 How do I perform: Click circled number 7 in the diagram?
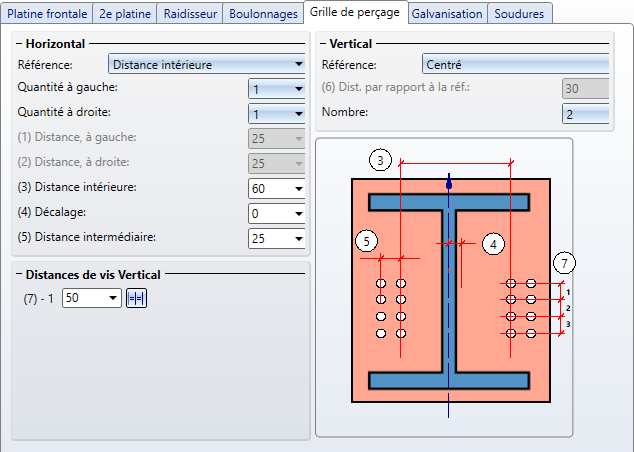[566, 263]
